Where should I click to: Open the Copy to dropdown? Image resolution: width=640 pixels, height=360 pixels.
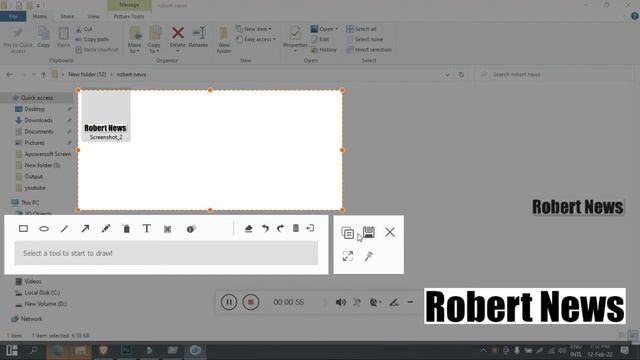(x=154, y=40)
